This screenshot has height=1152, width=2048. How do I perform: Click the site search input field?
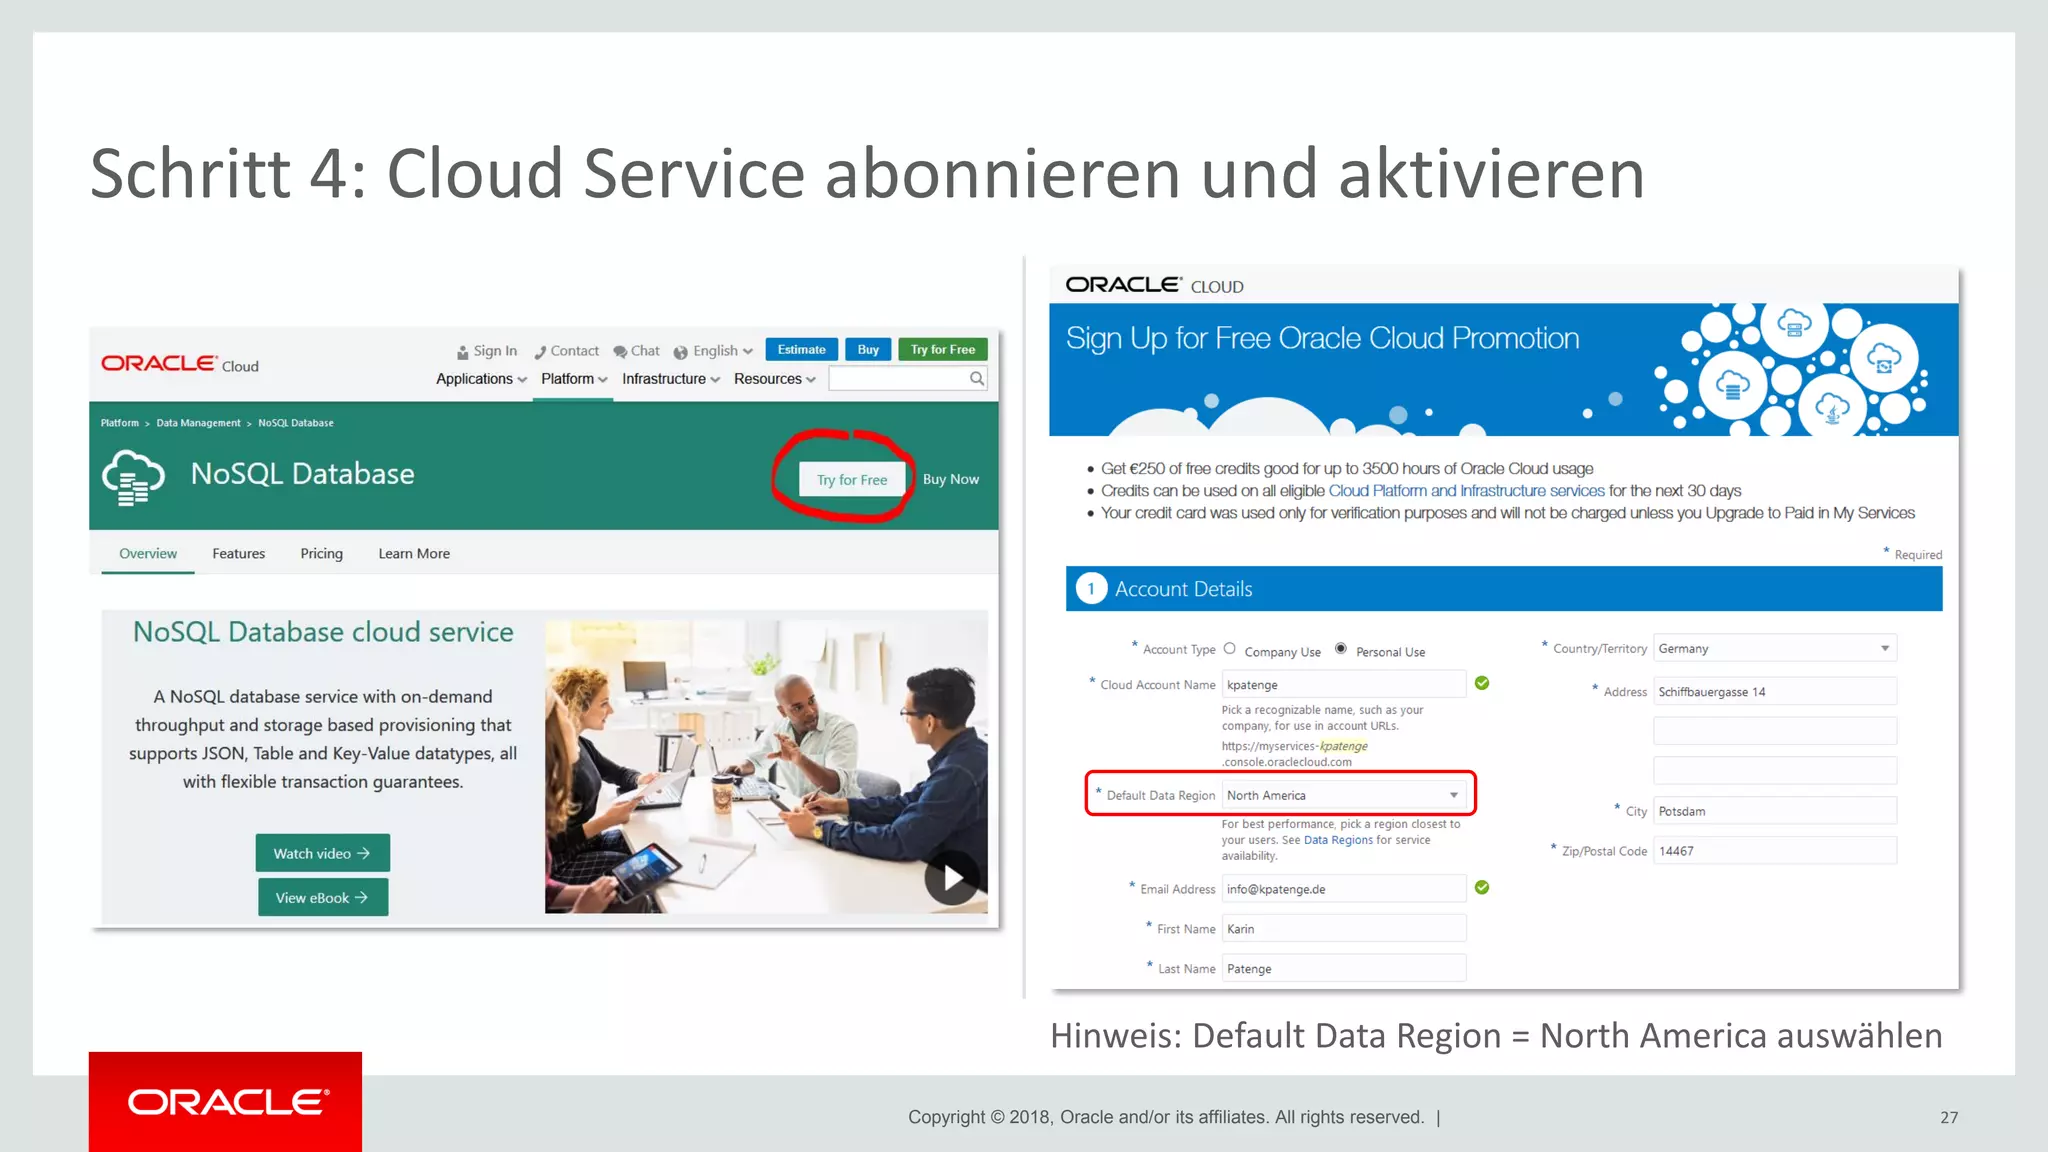point(899,378)
